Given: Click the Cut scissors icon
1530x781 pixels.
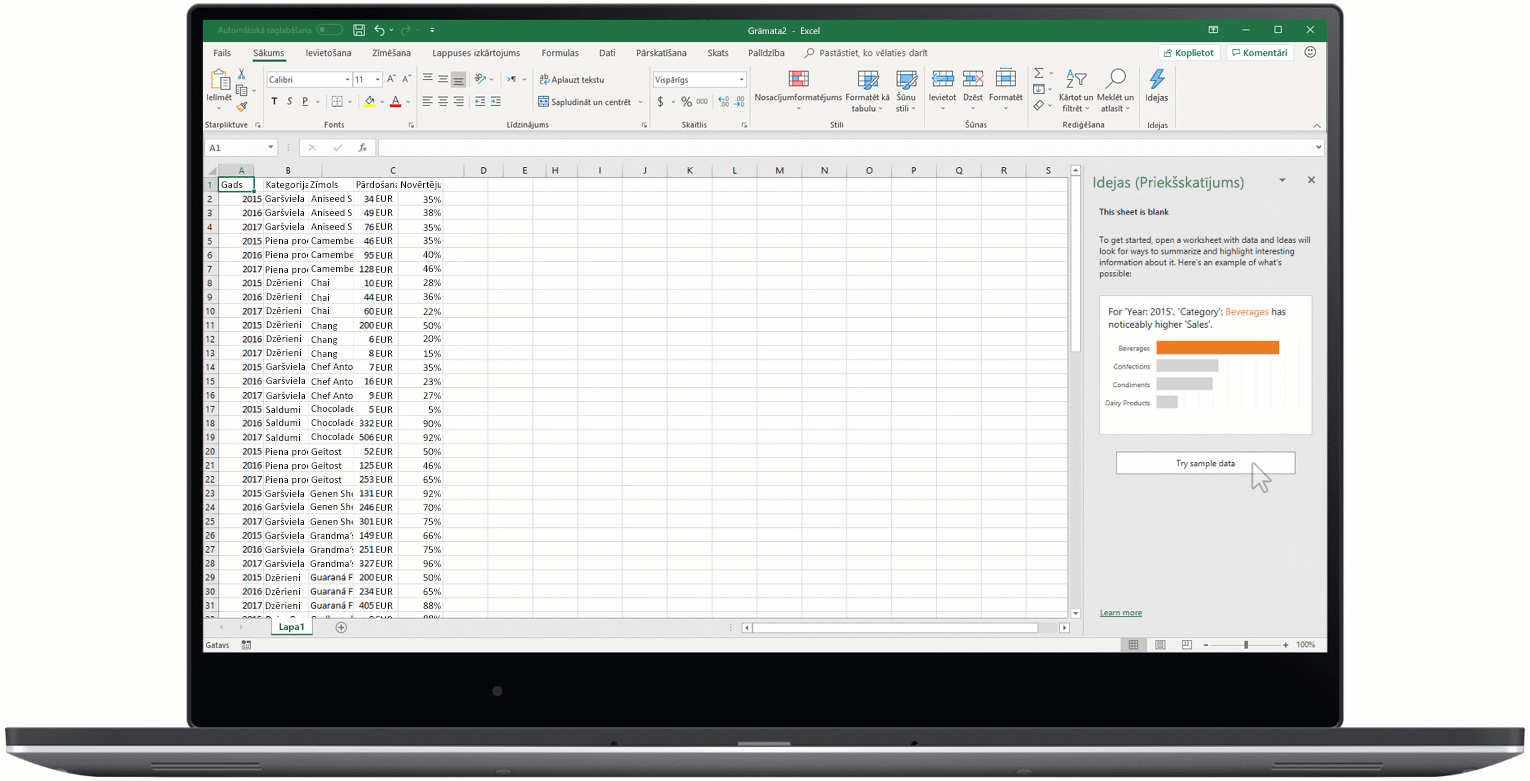Looking at the screenshot, I should coord(241,75).
